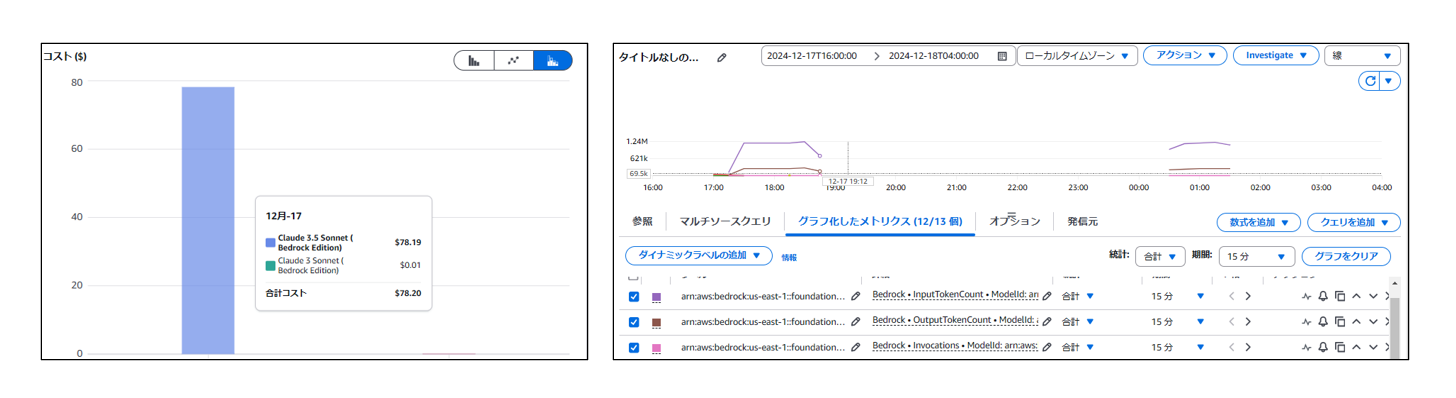Select the stacked bar cost chart view
Screen dimensions: 1456x398
[x=553, y=60]
